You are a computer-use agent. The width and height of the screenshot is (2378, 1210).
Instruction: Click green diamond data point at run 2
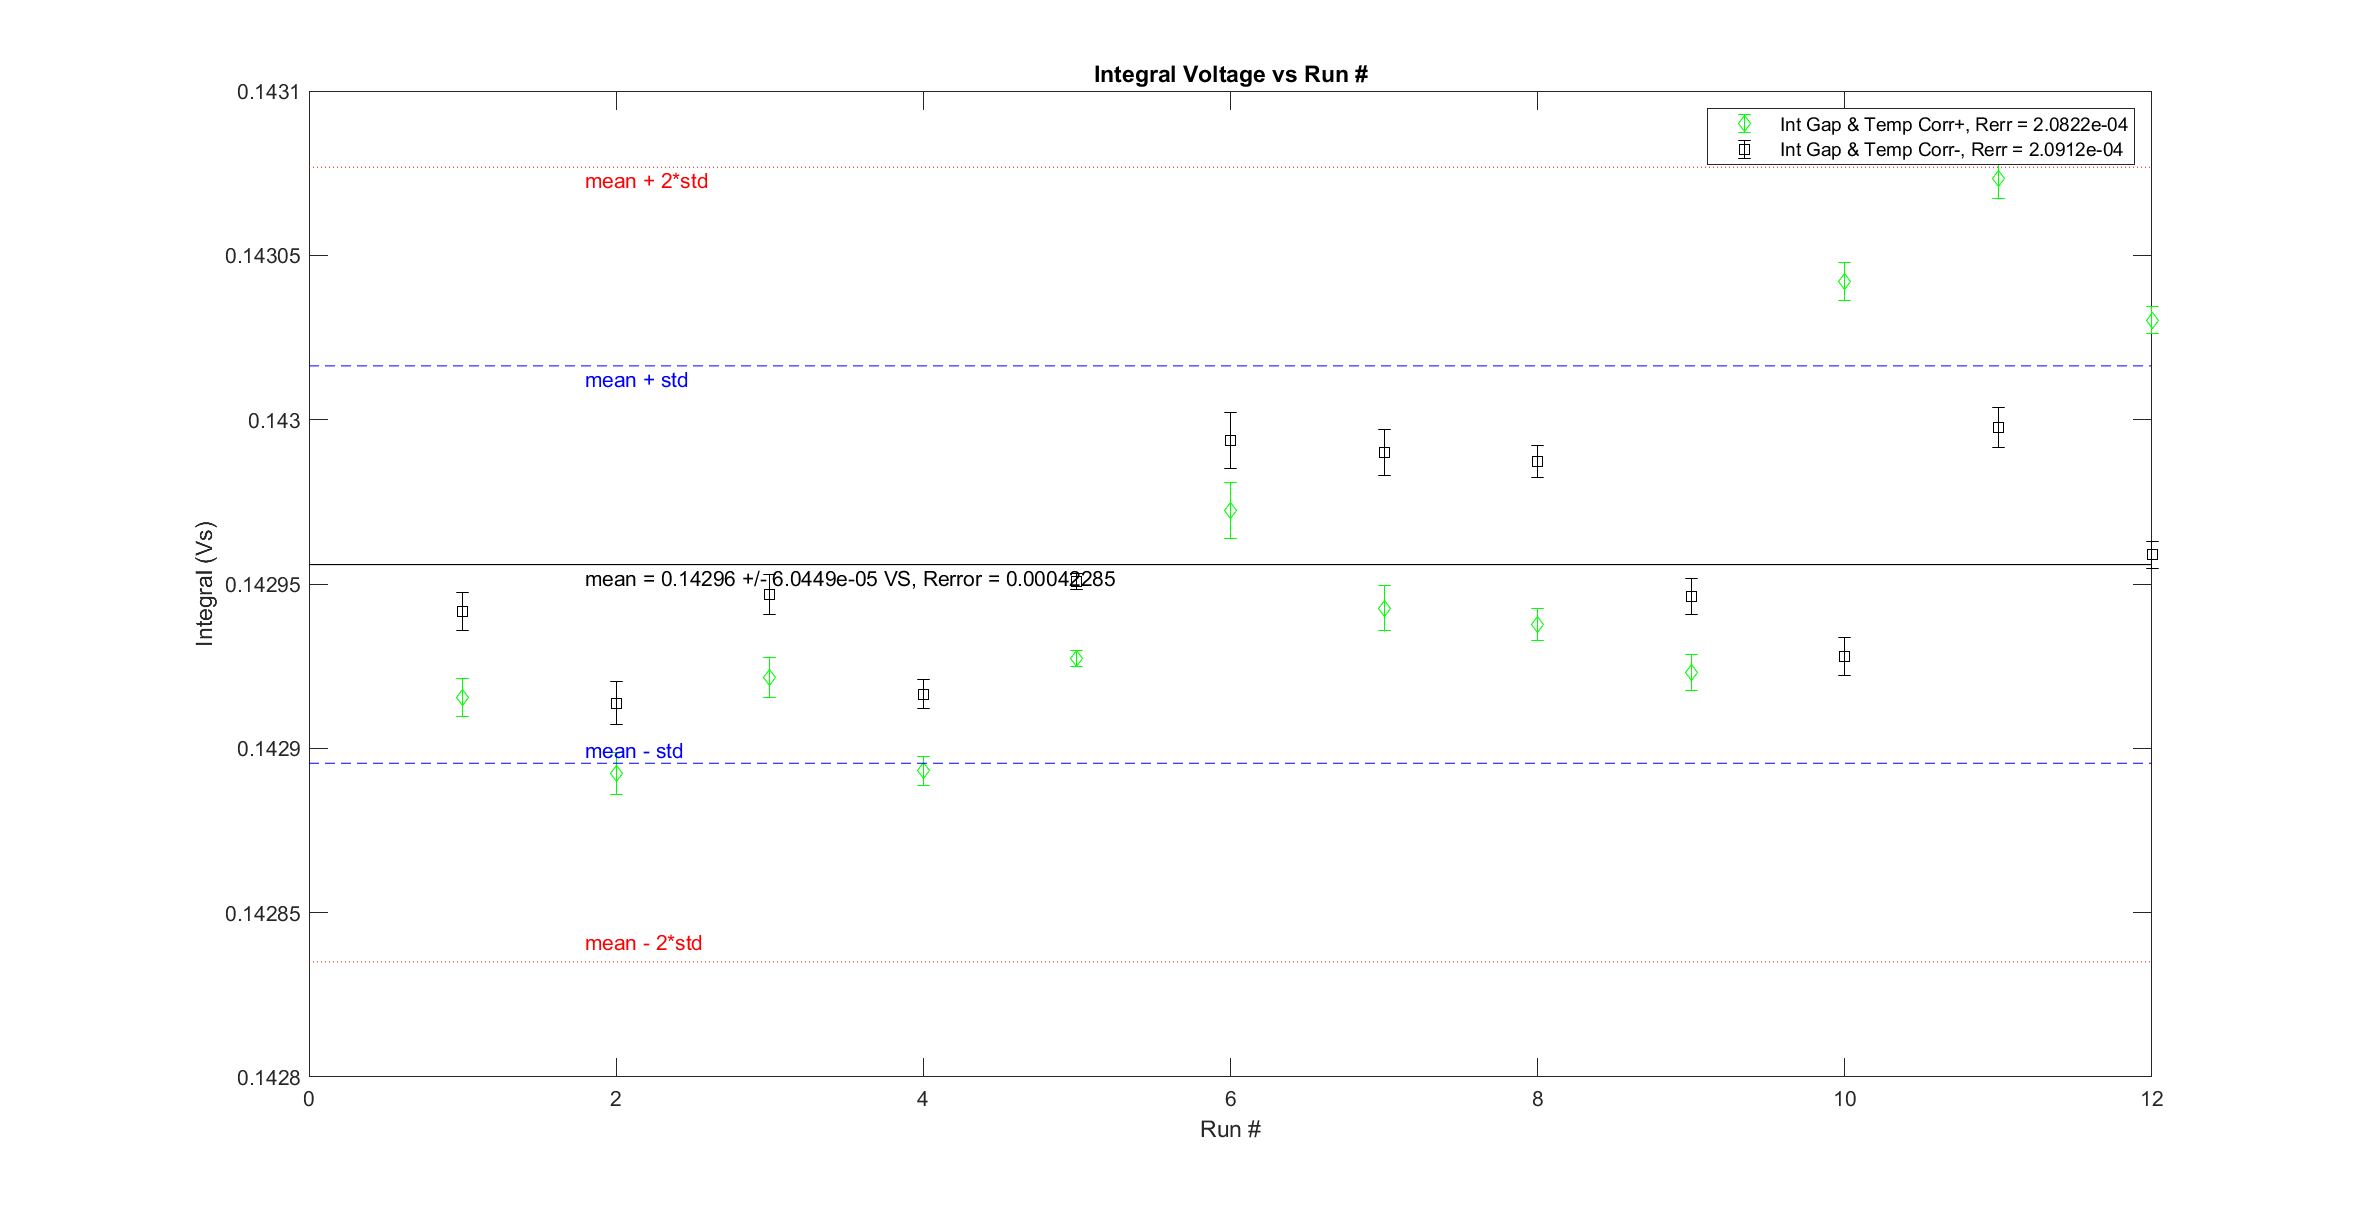click(x=616, y=774)
